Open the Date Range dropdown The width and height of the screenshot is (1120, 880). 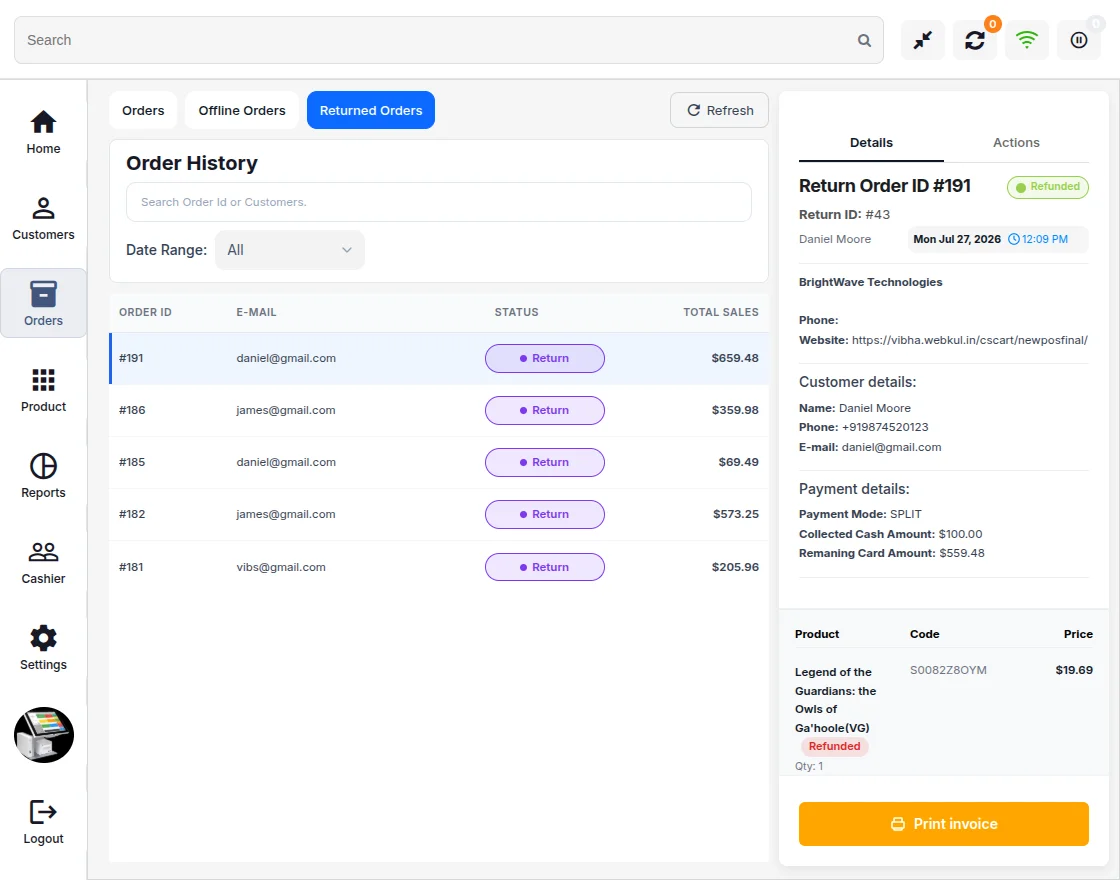pyautogui.click(x=289, y=250)
